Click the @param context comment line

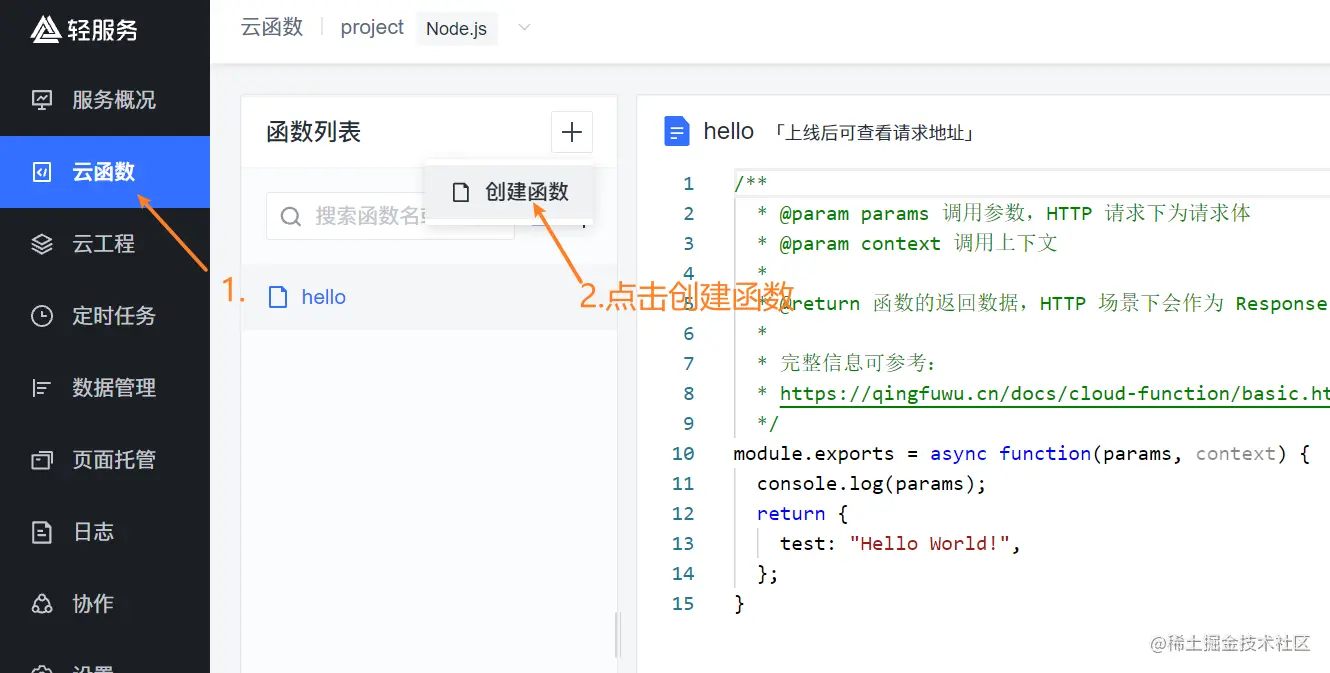(907, 243)
